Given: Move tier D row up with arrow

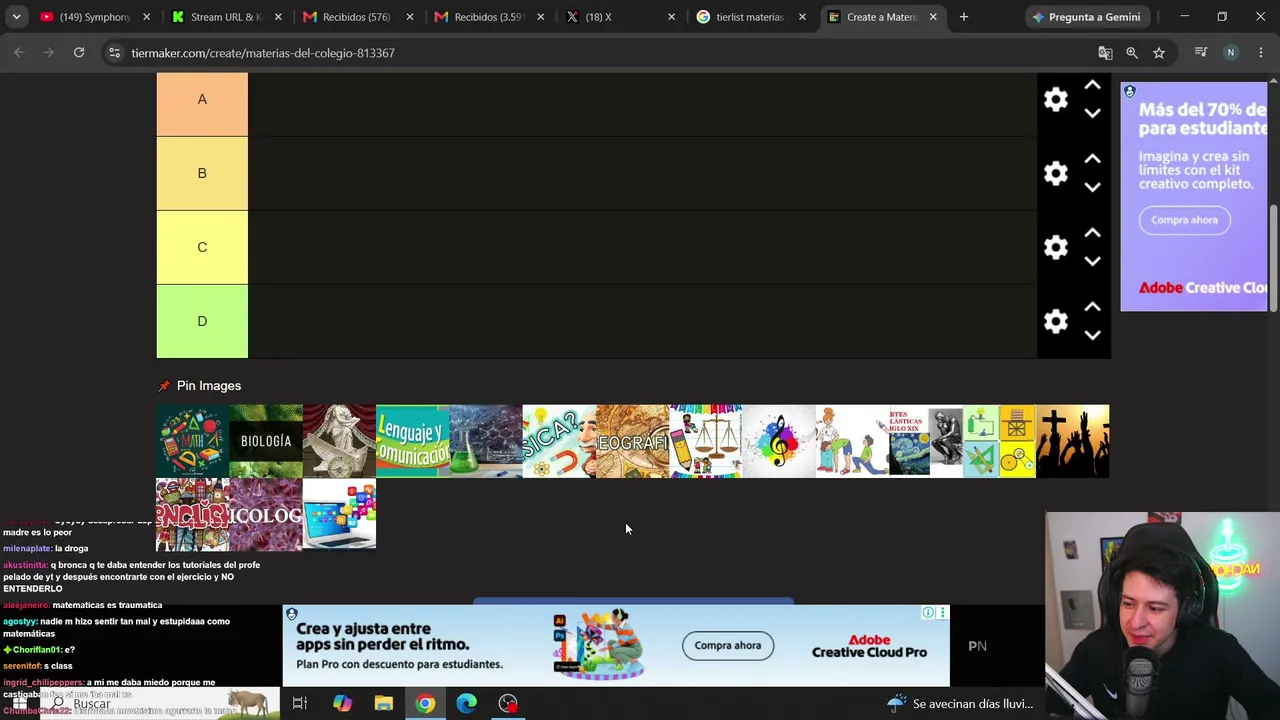Looking at the screenshot, I should [x=1092, y=307].
